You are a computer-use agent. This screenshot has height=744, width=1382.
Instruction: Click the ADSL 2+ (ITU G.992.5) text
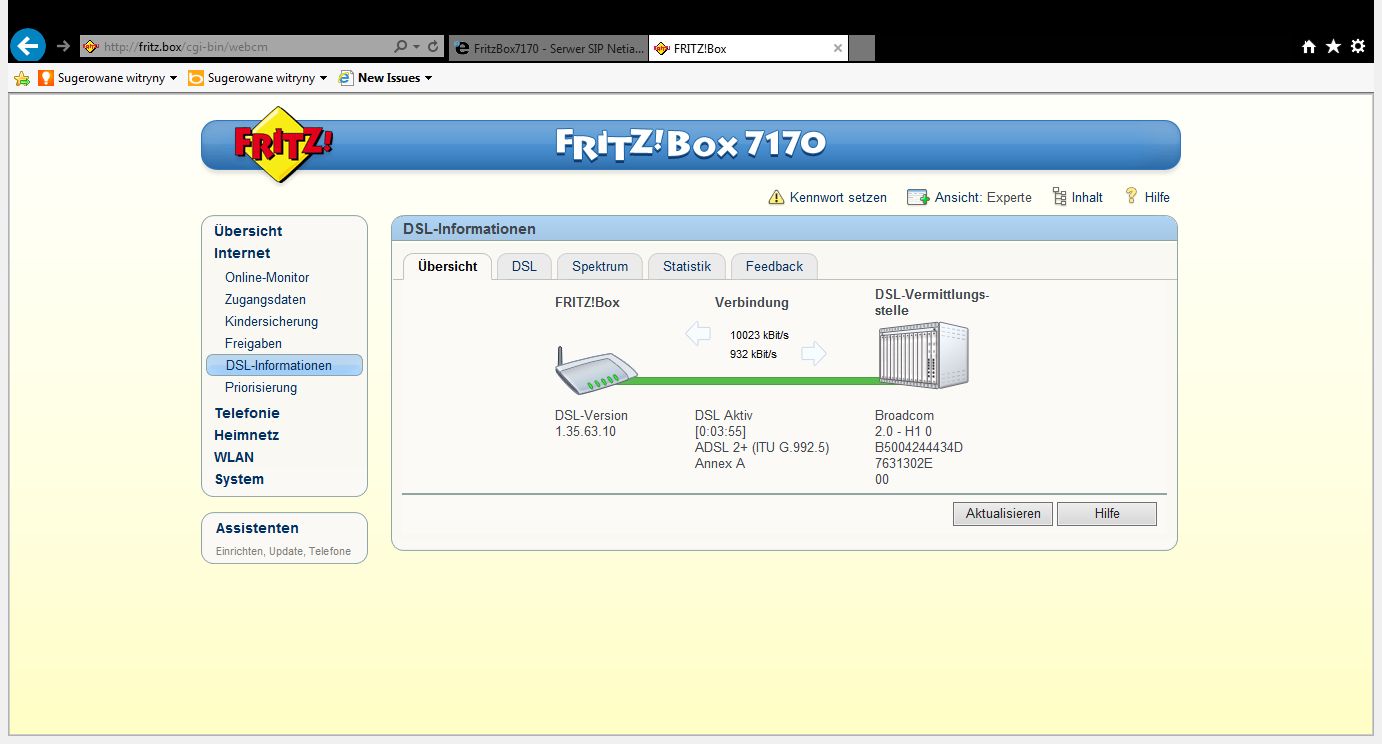pyautogui.click(x=762, y=447)
